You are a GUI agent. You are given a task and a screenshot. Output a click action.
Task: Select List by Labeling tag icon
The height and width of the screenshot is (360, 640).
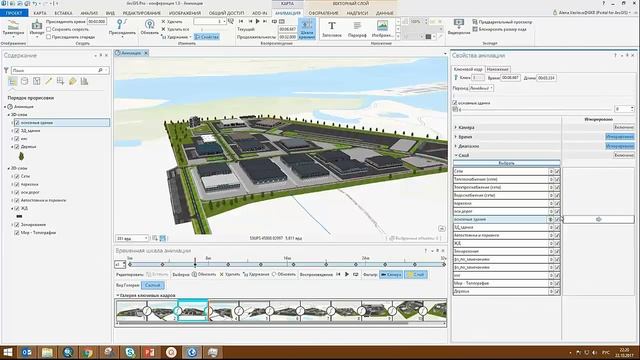72,81
